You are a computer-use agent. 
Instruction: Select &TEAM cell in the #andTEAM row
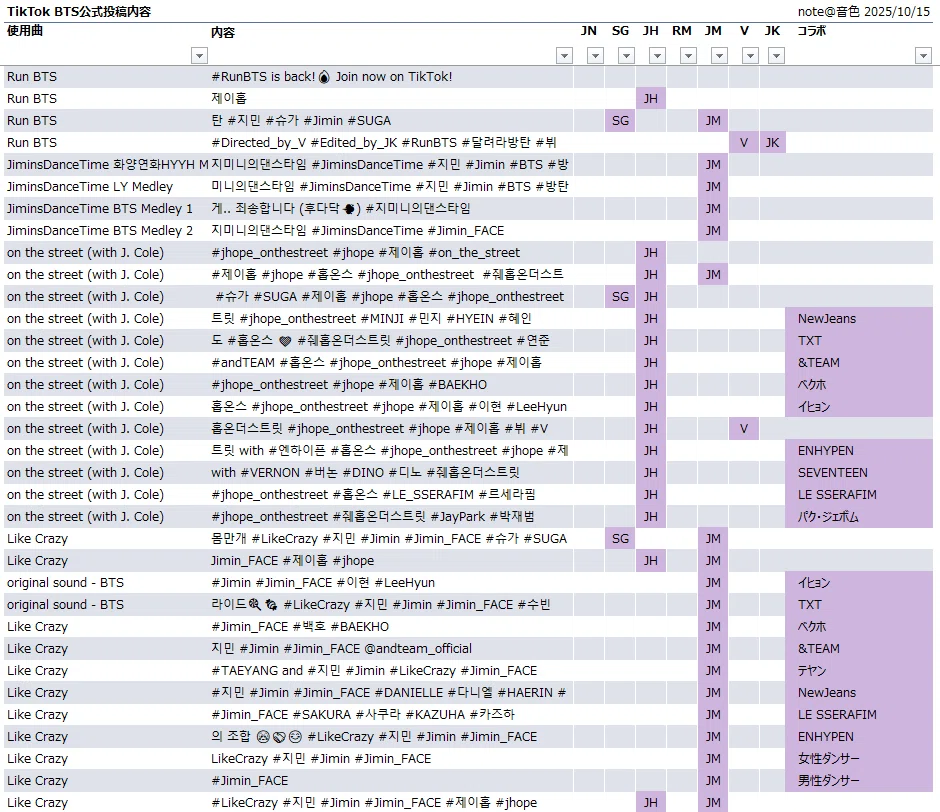(x=859, y=363)
